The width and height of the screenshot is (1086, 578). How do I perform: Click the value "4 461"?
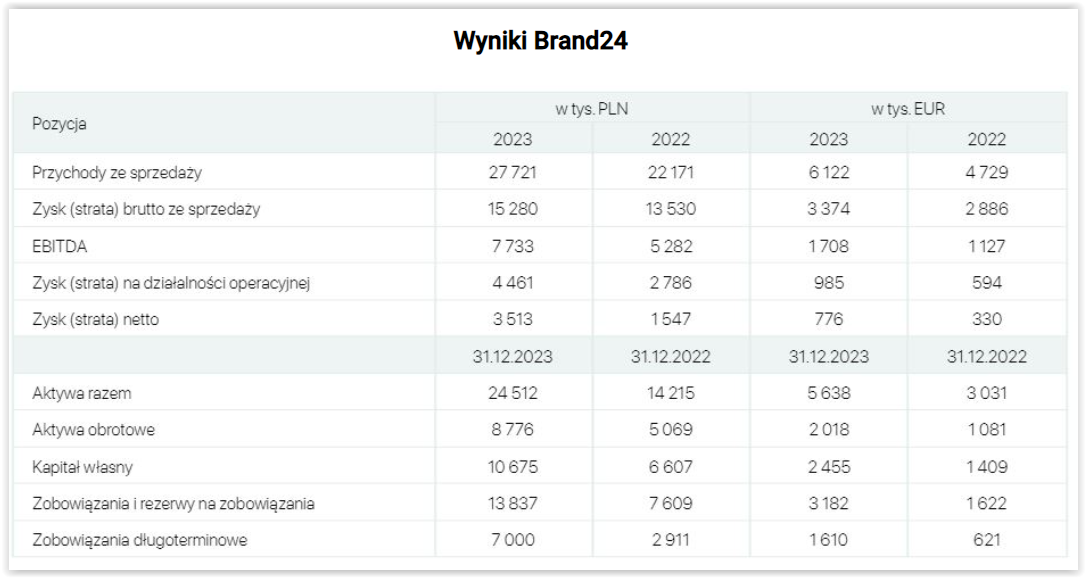pos(513,282)
